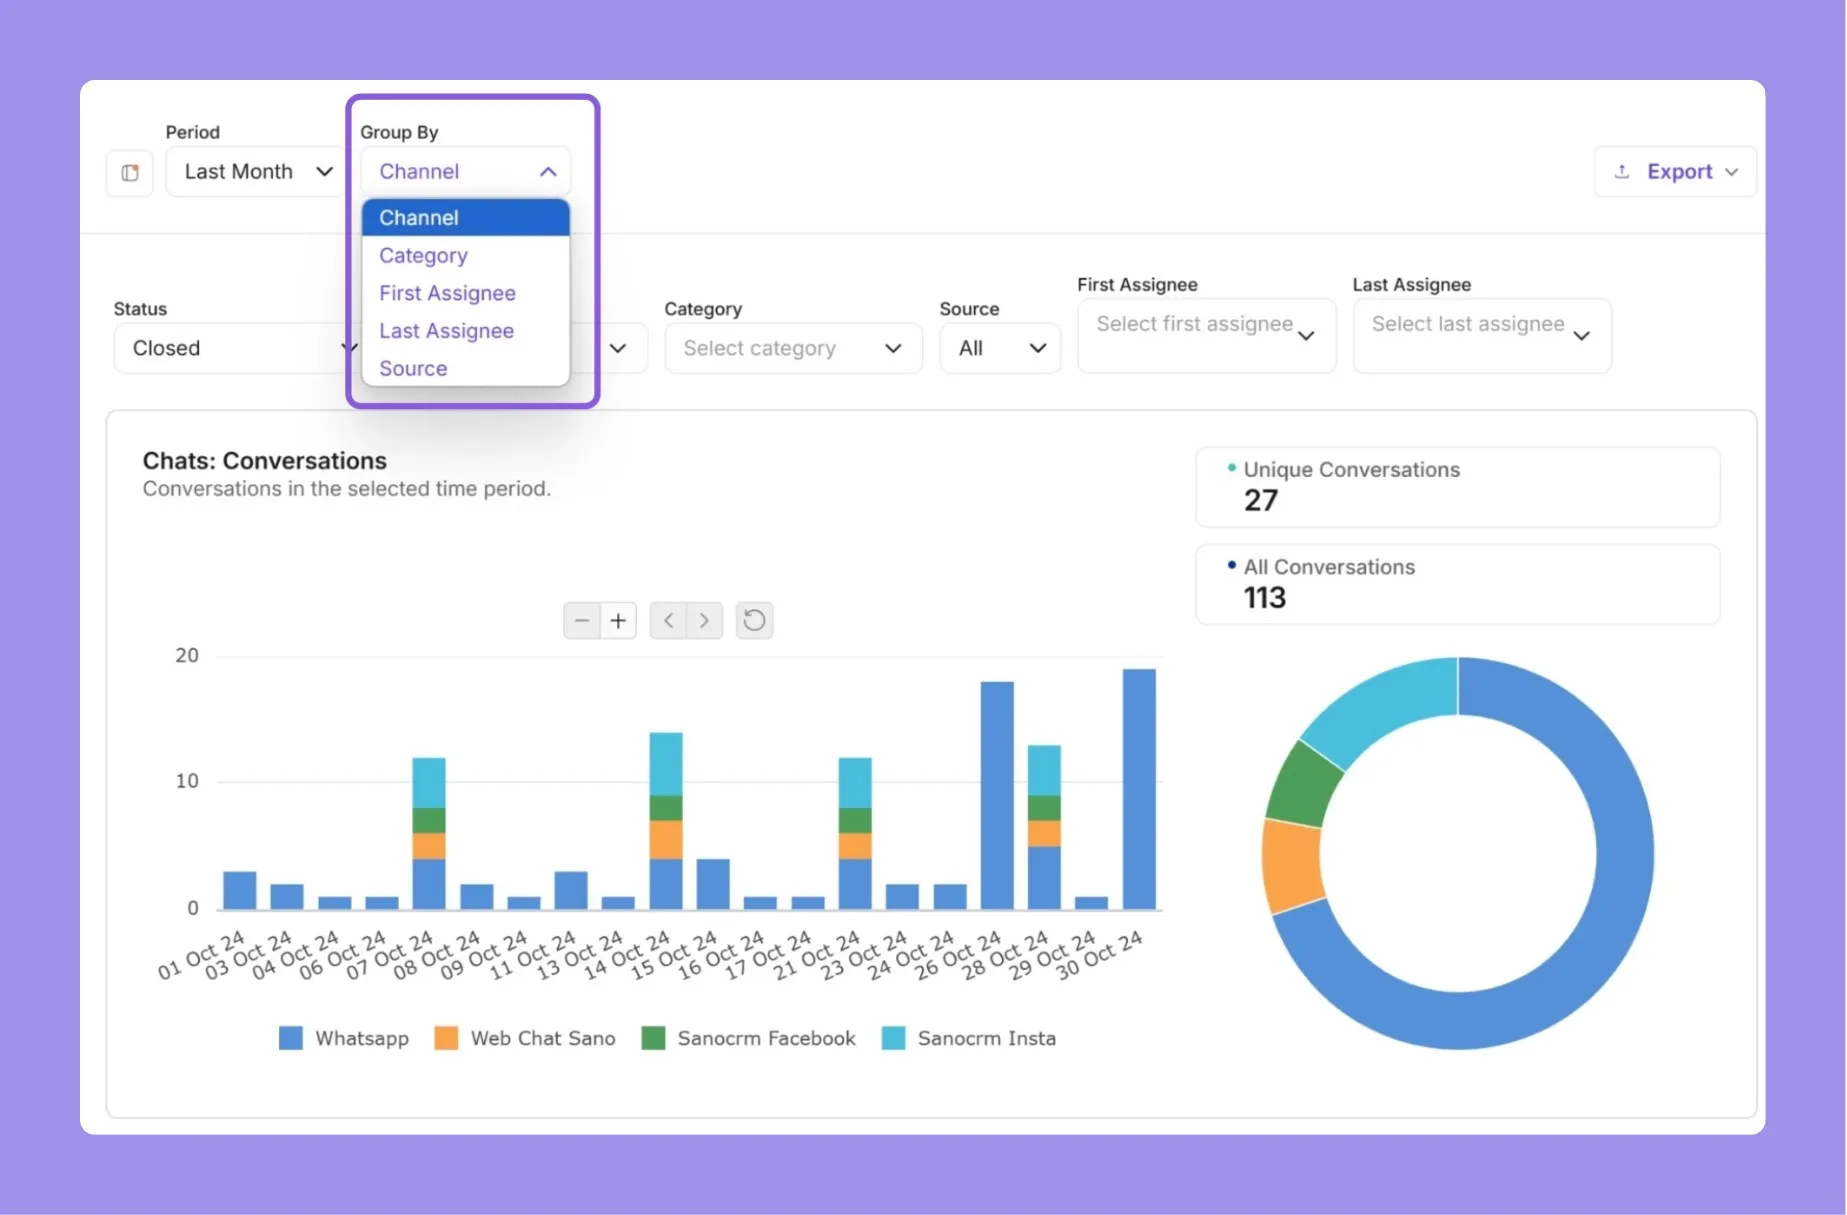Select Last Assignee in Group By list
Viewport: 1847px width, 1215px height.
coord(466,331)
